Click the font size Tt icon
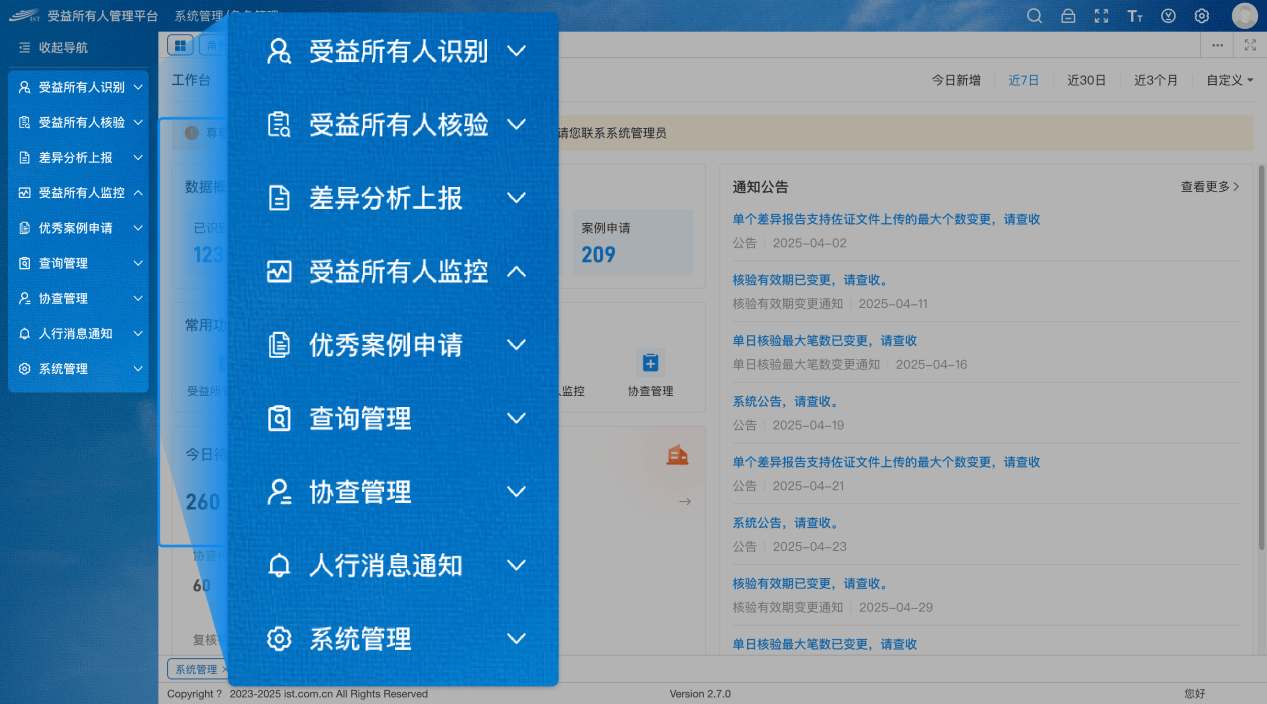The width and height of the screenshot is (1267, 704). [x=1134, y=16]
